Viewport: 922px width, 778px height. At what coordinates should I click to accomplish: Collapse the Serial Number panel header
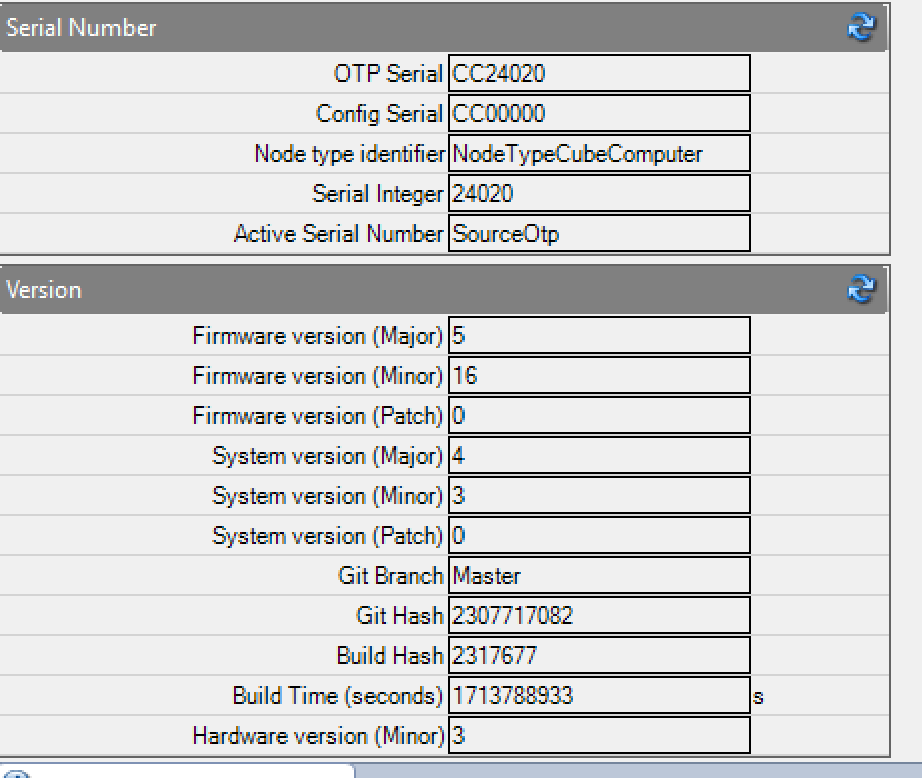pyautogui.click(x=400, y=27)
